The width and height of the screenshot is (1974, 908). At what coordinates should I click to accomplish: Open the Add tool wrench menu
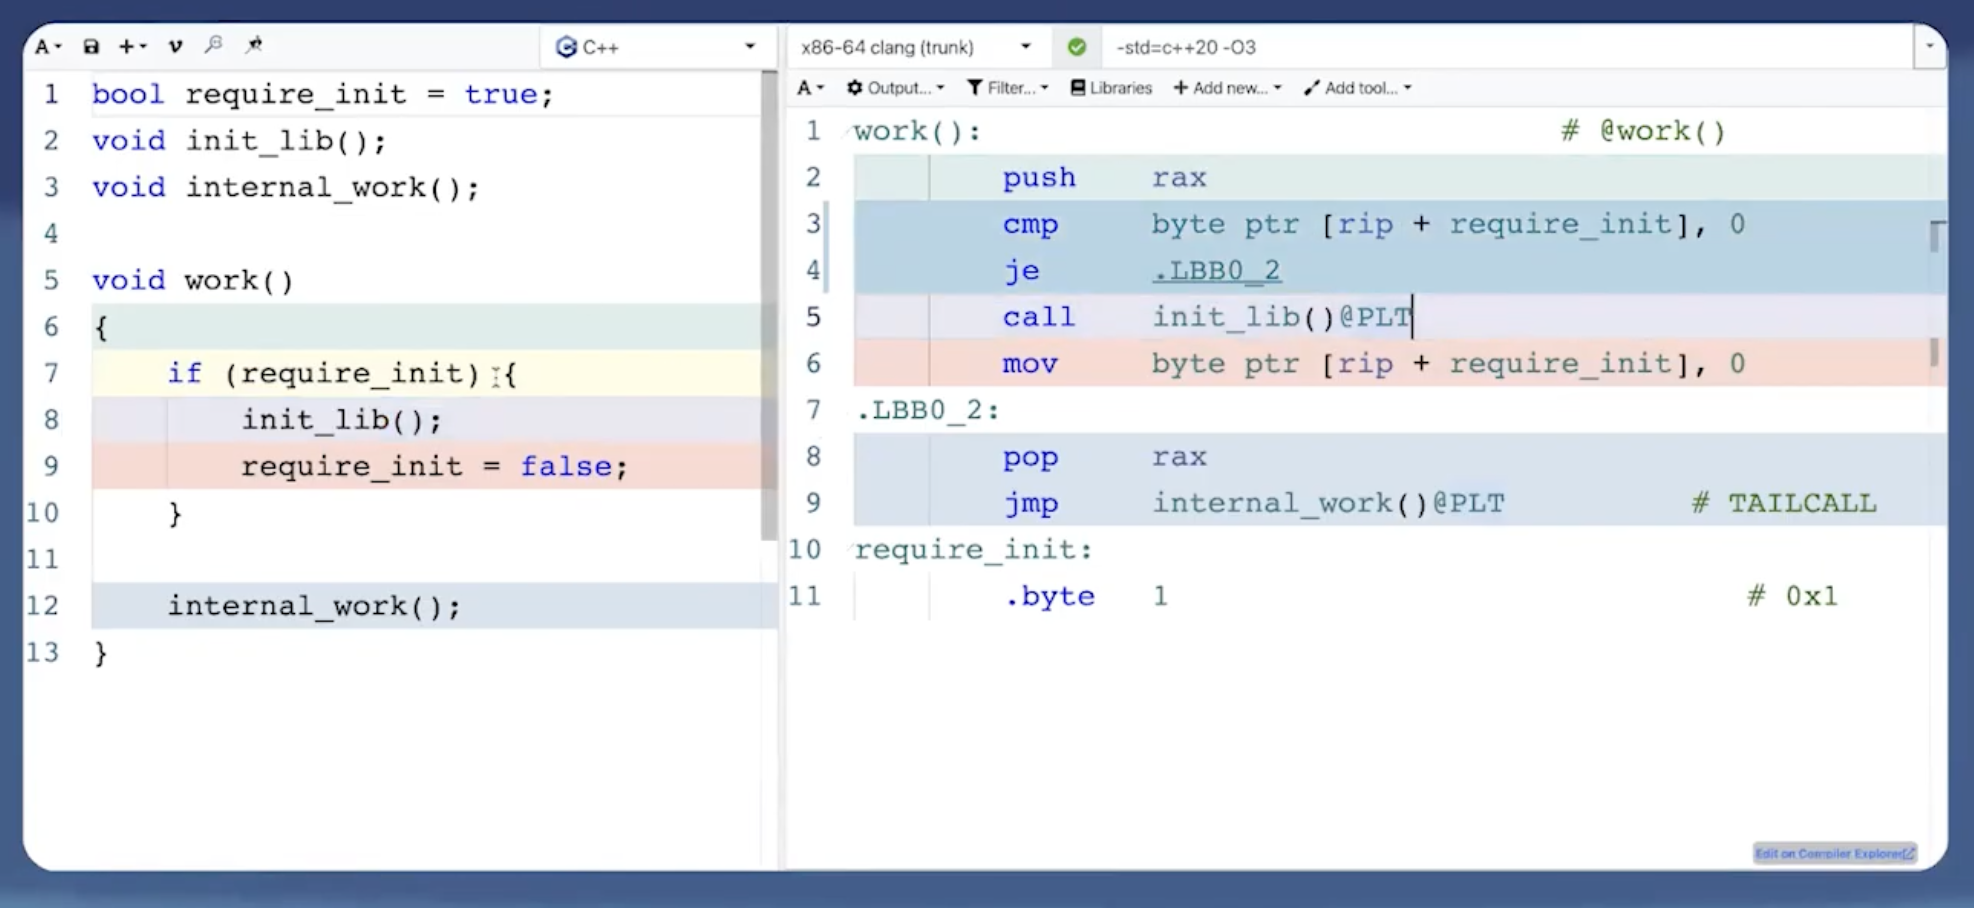point(1357,88)
